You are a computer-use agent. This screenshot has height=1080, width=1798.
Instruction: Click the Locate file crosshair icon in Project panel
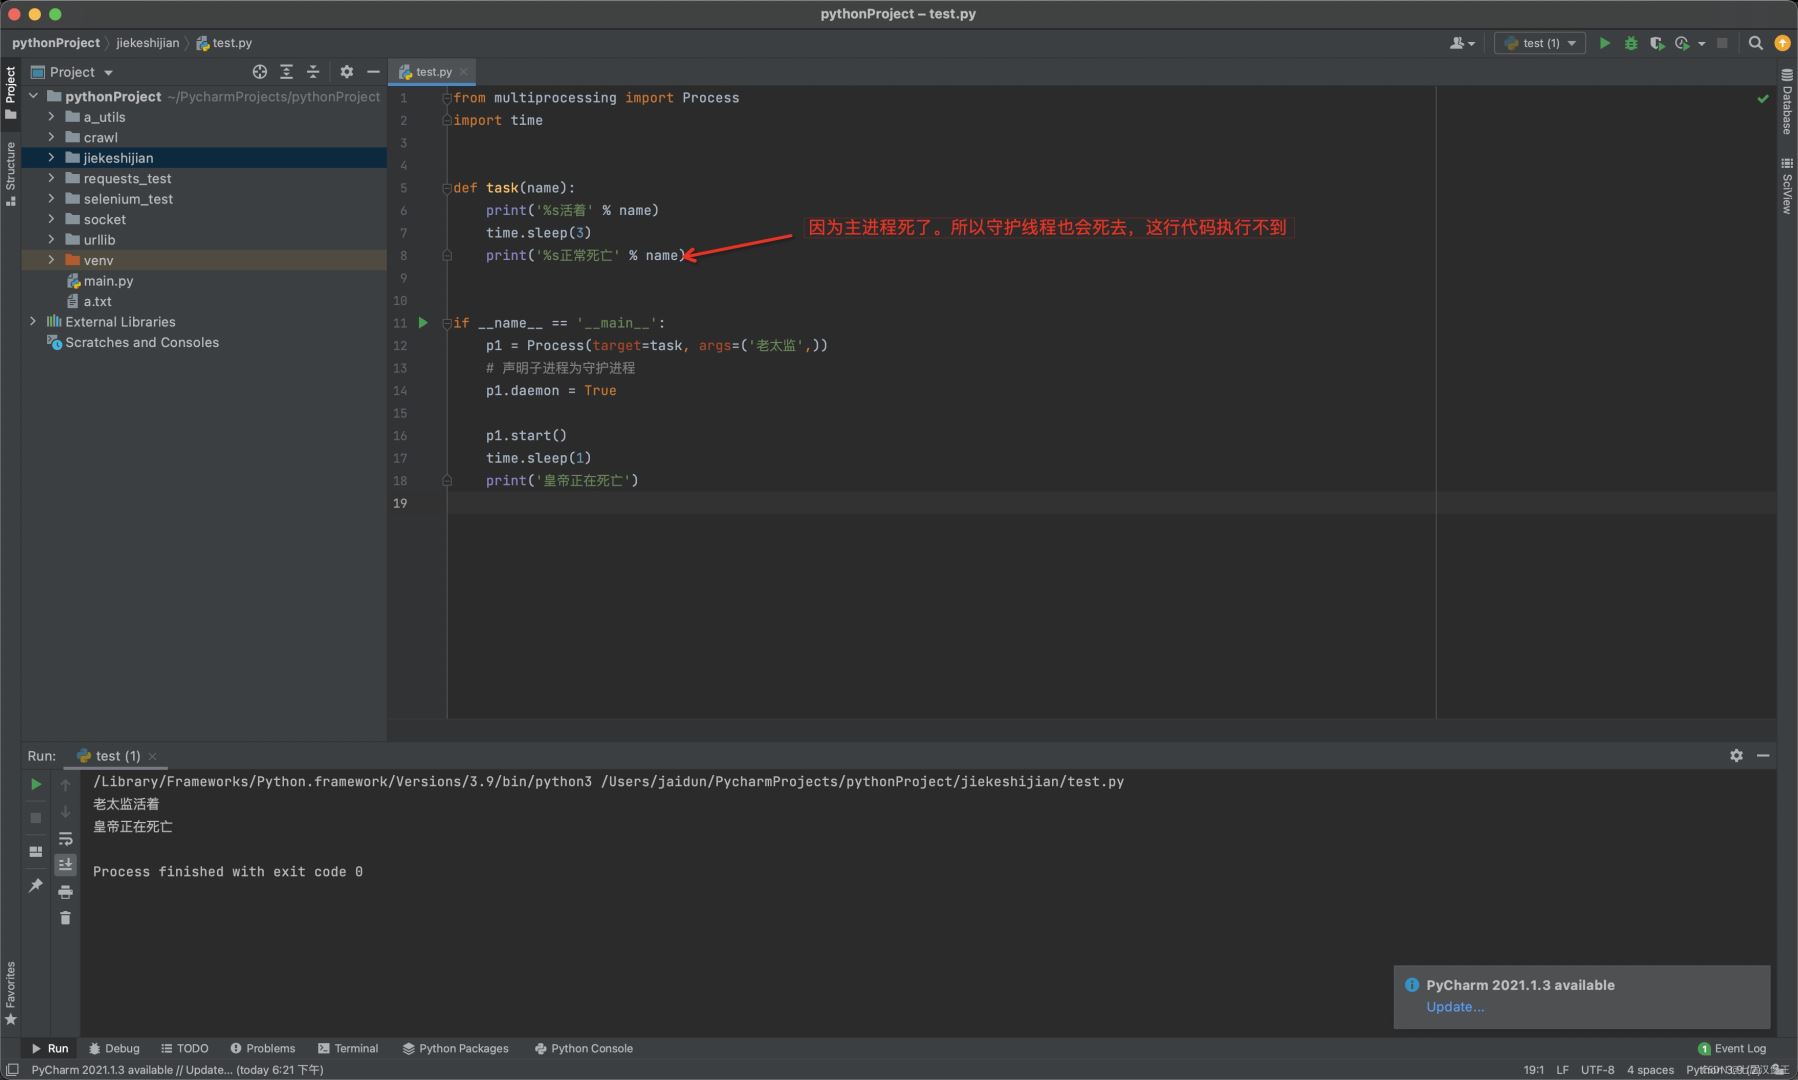click(260, 72)
